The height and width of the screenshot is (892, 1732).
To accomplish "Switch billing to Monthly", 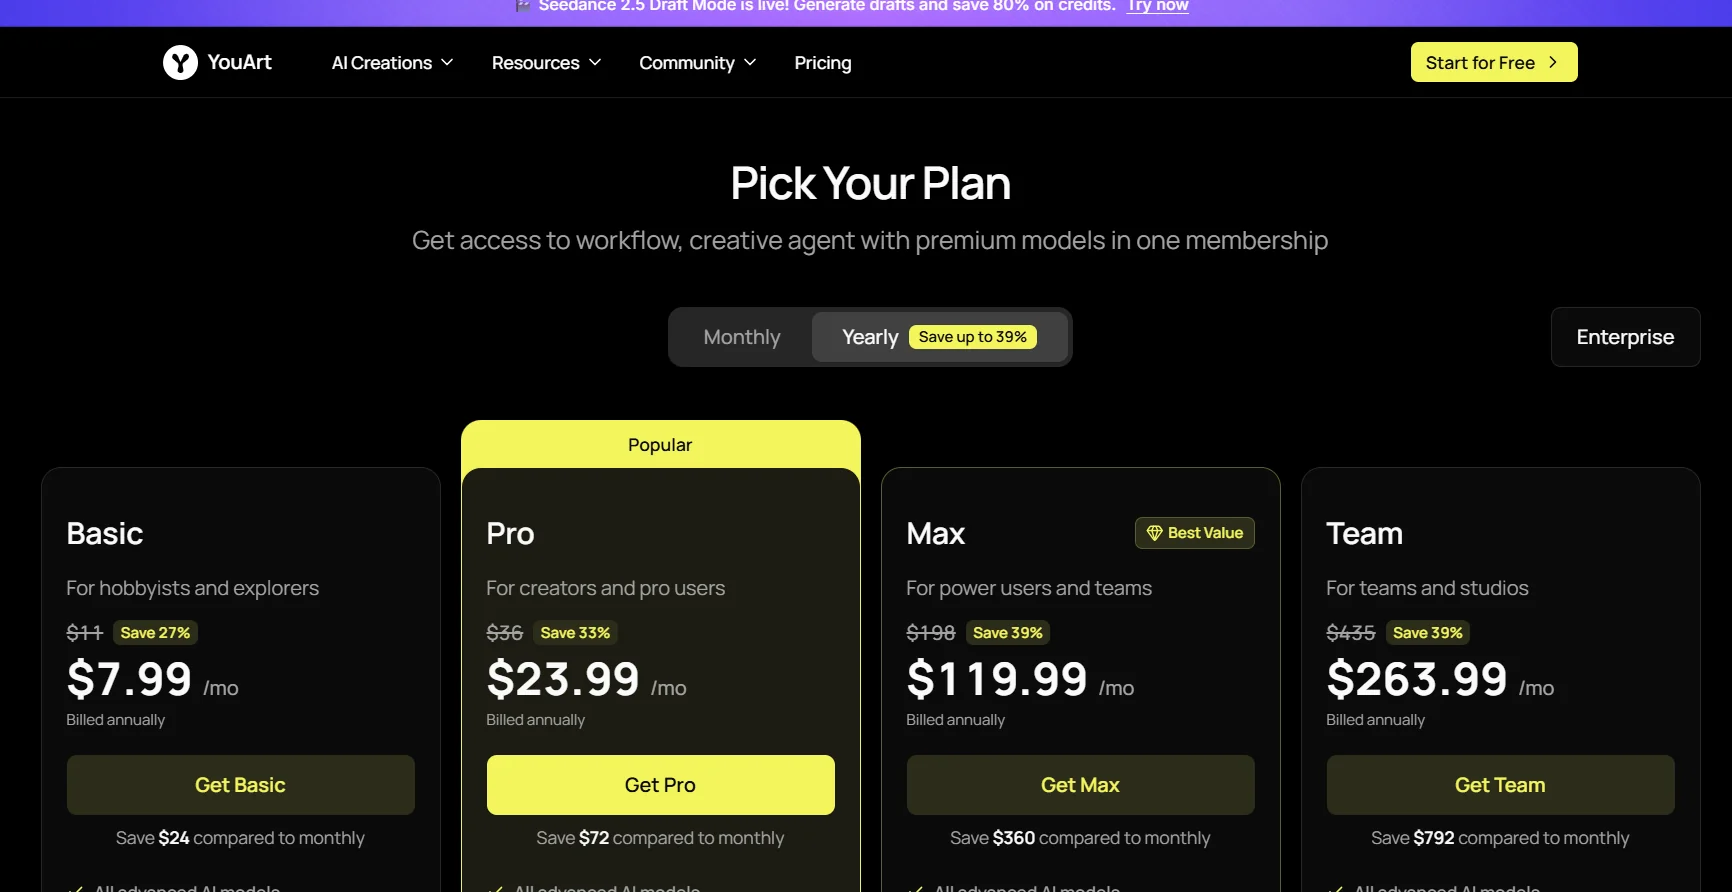I will 741,337.
